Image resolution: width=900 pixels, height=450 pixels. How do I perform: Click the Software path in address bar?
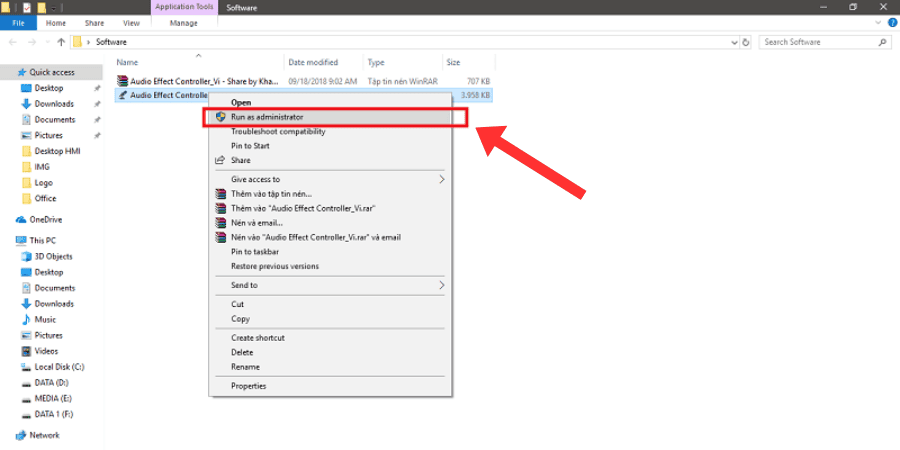point(111,42)
